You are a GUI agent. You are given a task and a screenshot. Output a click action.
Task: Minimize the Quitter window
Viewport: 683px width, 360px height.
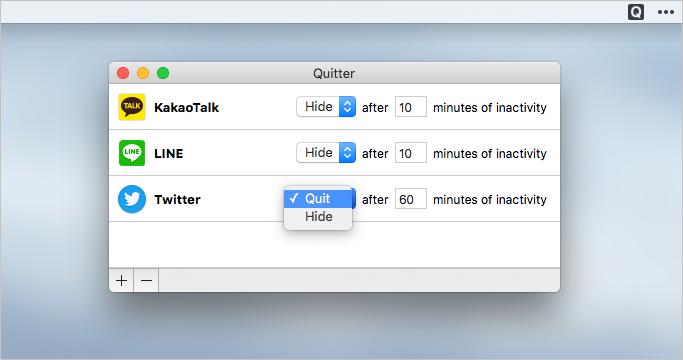point(143,73)
